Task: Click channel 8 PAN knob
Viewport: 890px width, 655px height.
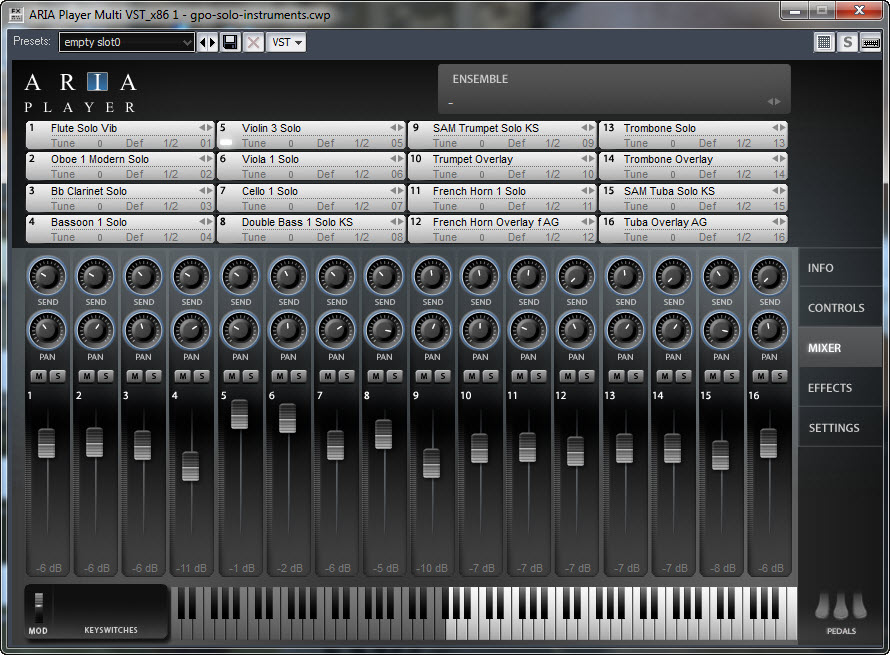Action: (x=384, y=331)
